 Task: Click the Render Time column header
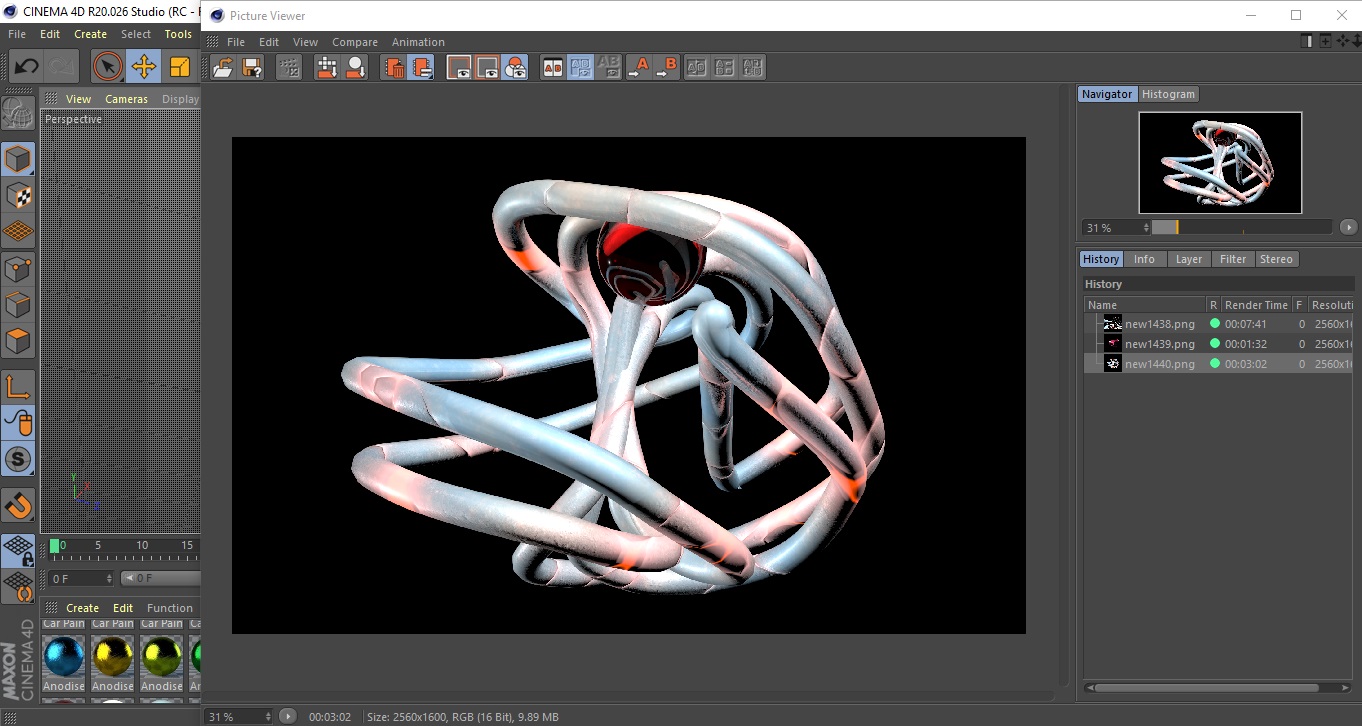pyautogui.click(x=1256, y=305)
